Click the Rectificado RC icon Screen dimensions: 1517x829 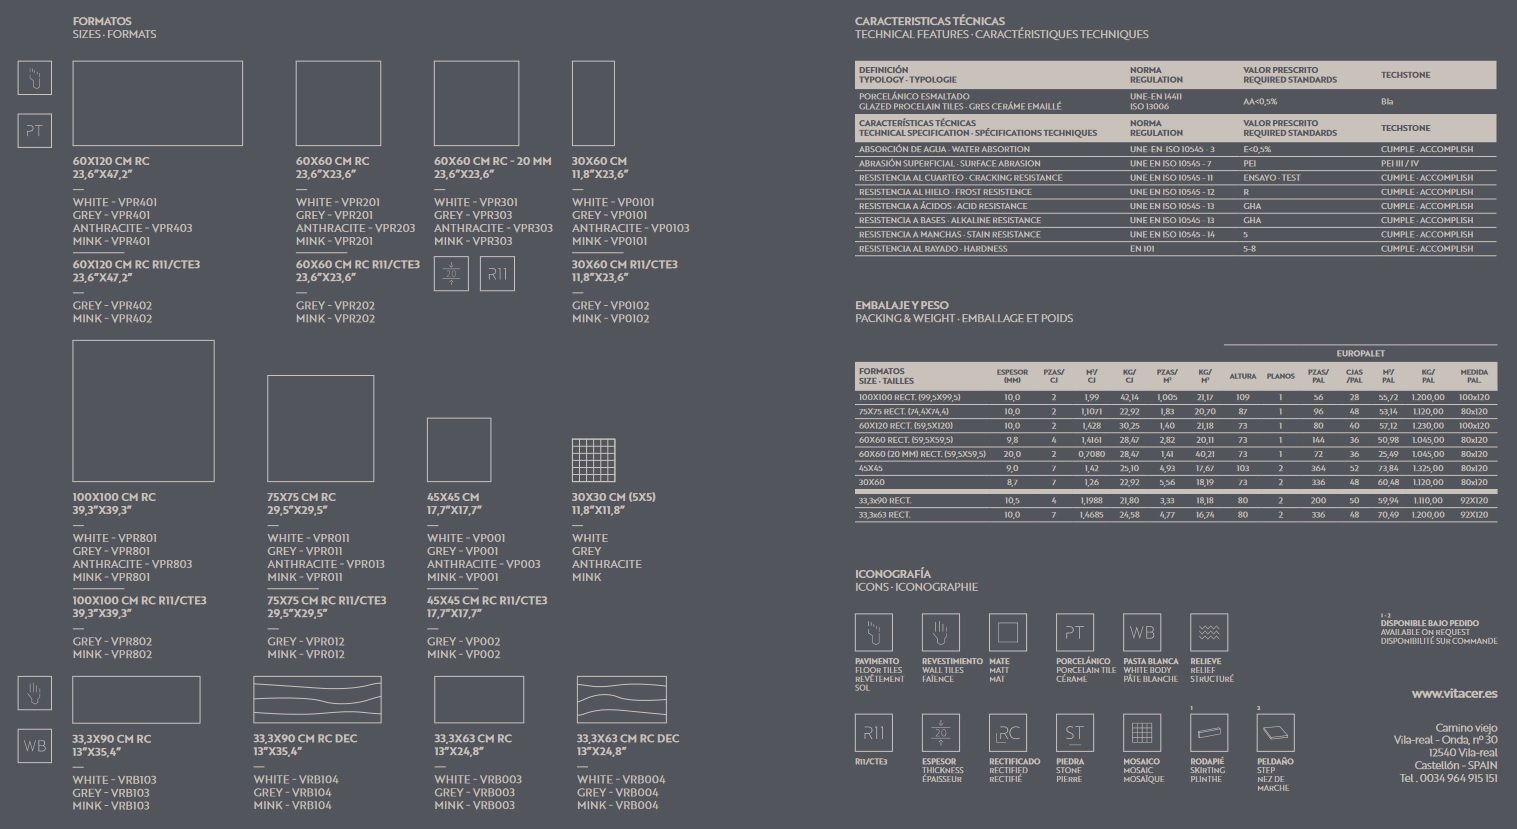click(1007, 733)
